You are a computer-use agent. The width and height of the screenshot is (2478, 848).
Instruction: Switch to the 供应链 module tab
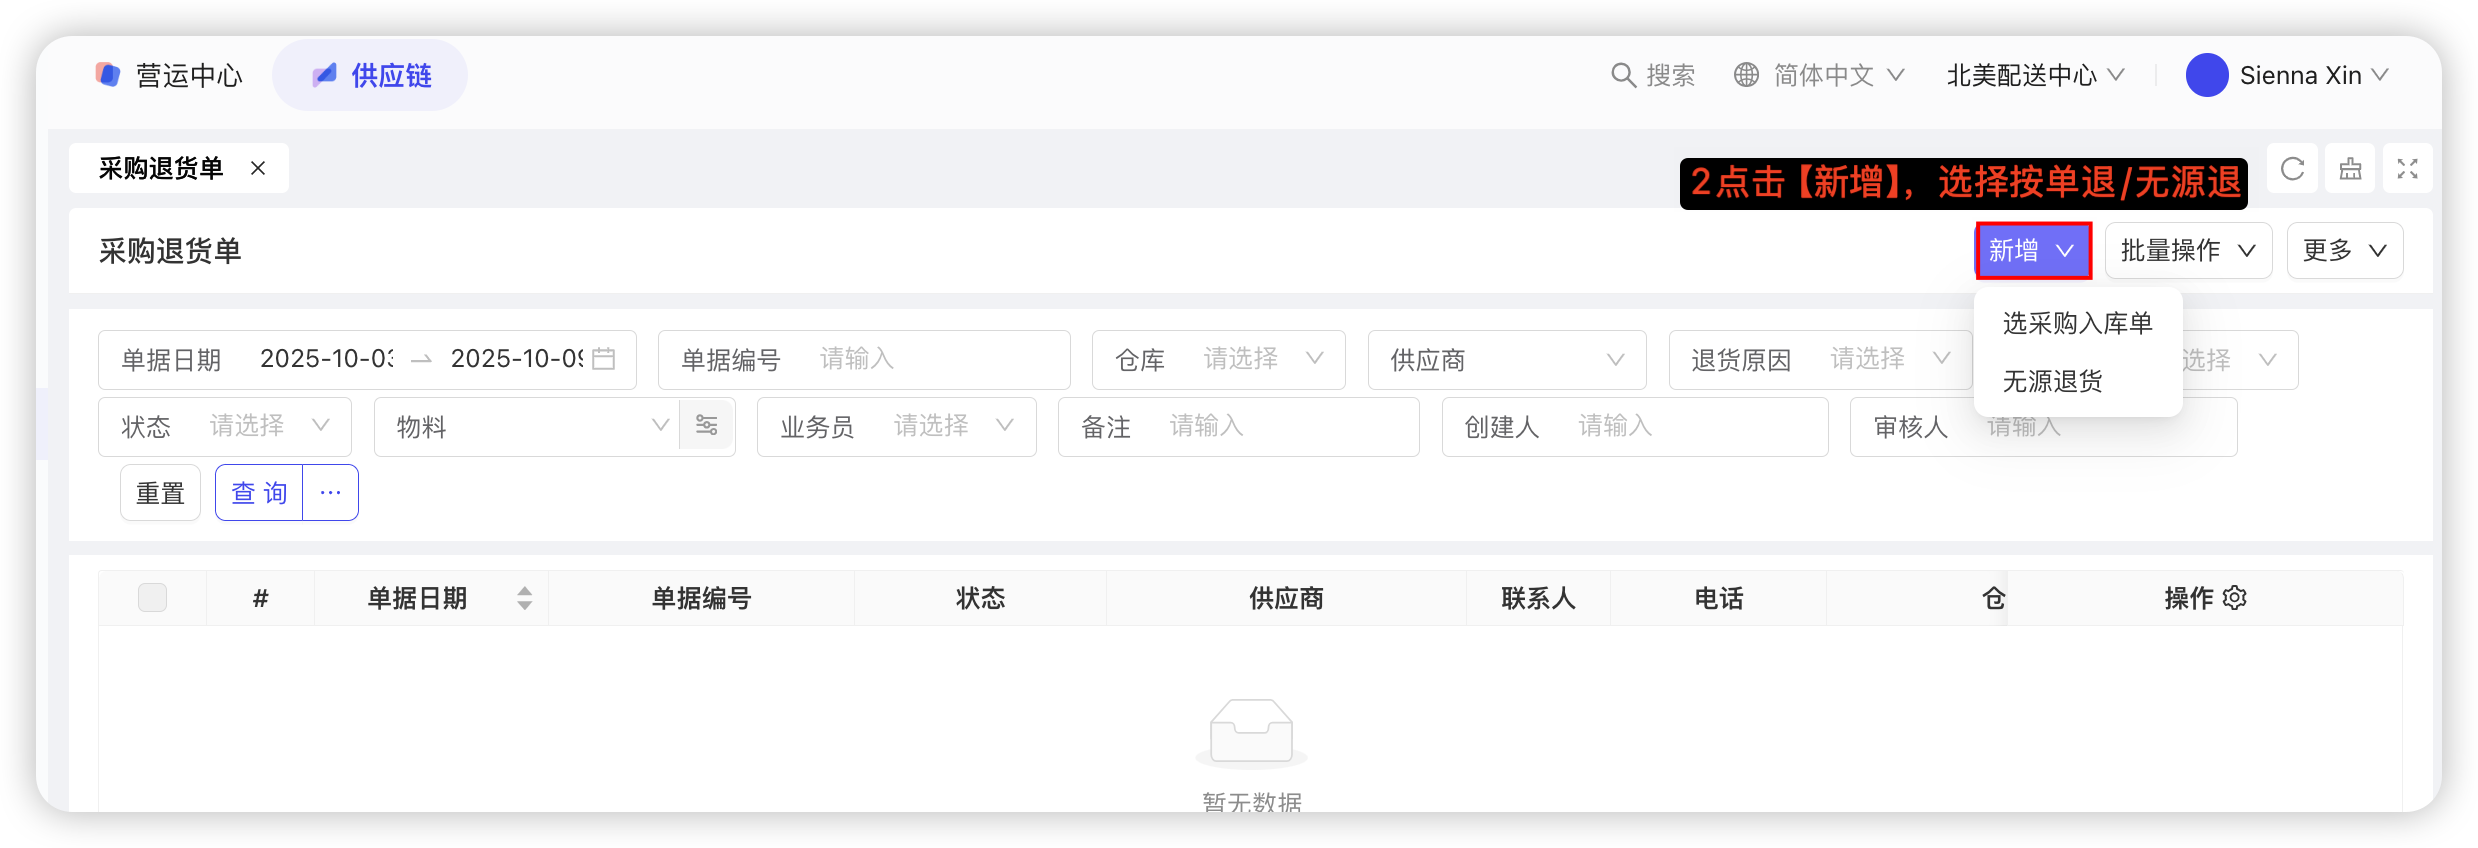371,75
